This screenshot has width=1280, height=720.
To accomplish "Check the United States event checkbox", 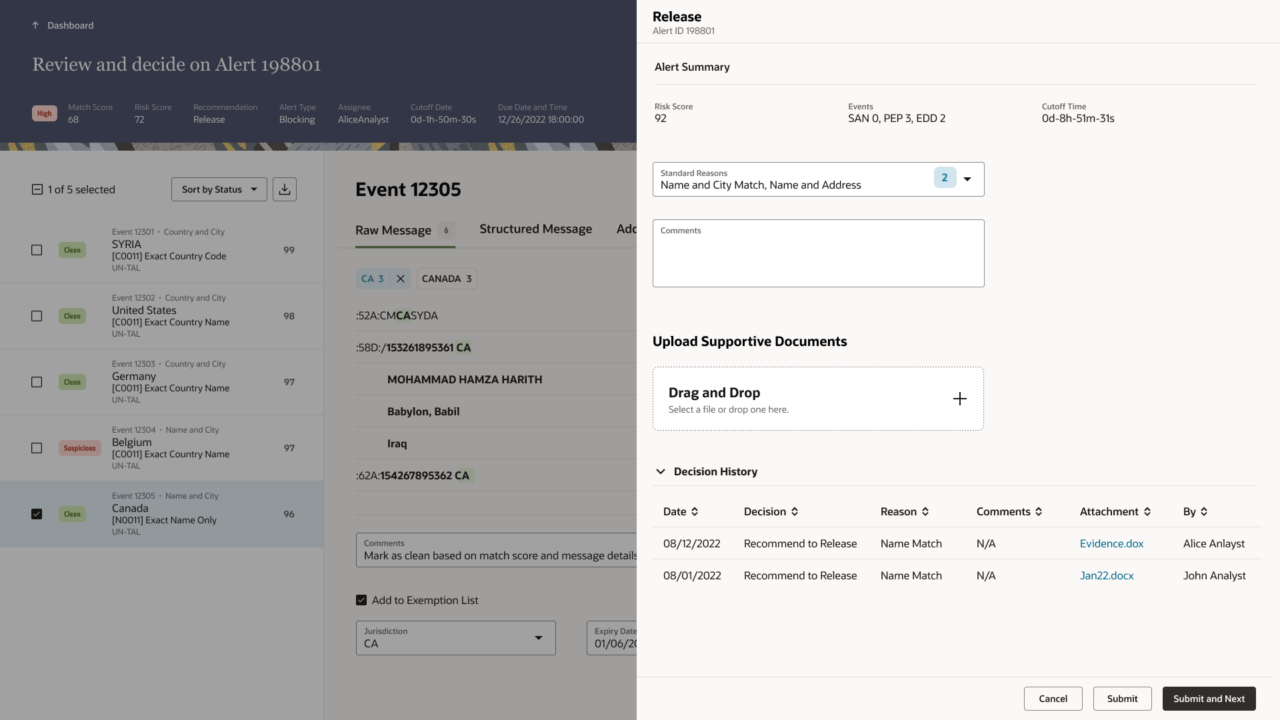I will [37, 316].
